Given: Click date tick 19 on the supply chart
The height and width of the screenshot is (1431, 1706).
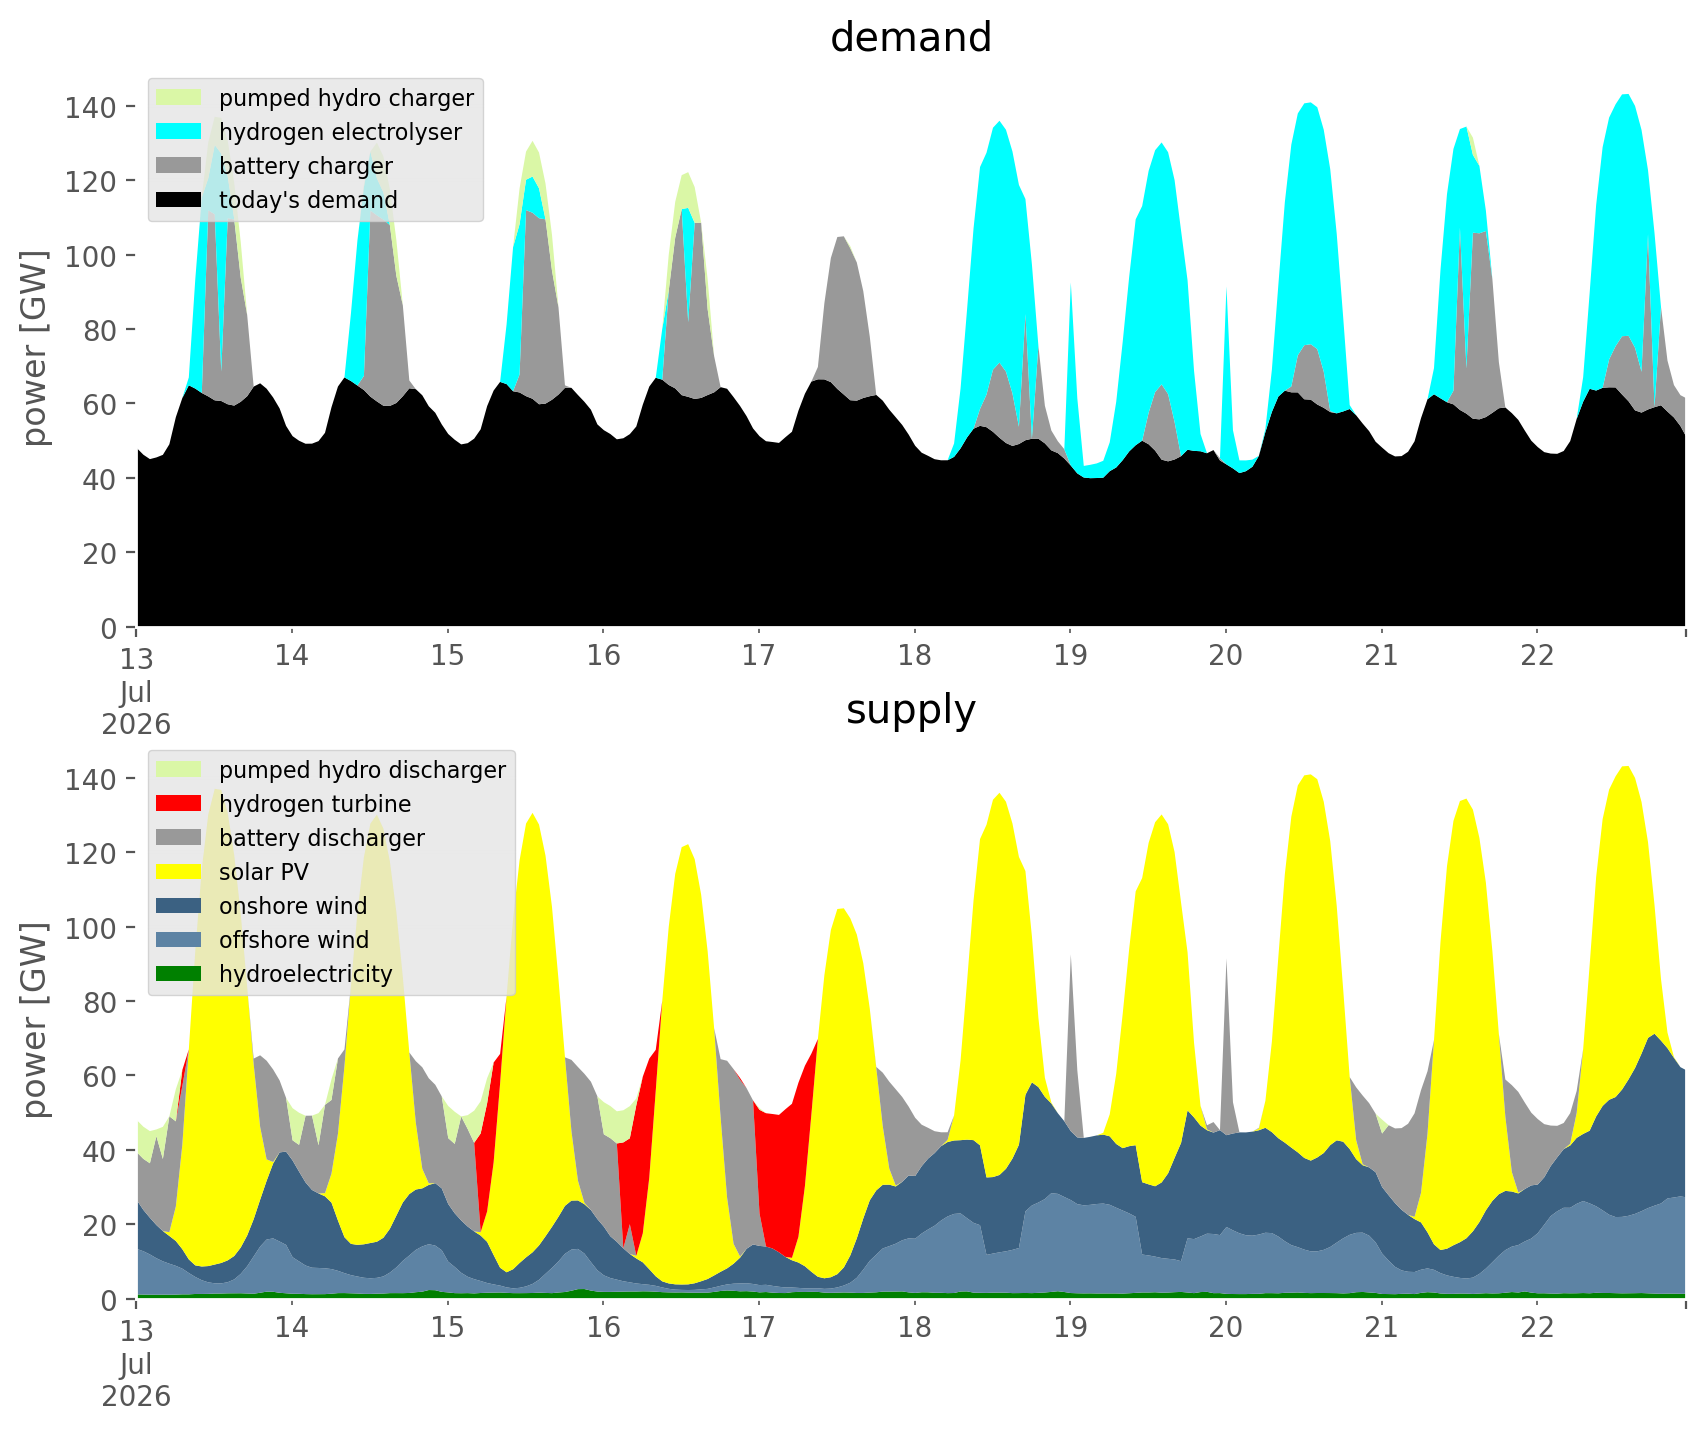Looking at the screenshot, I should pos(1070,1328).
